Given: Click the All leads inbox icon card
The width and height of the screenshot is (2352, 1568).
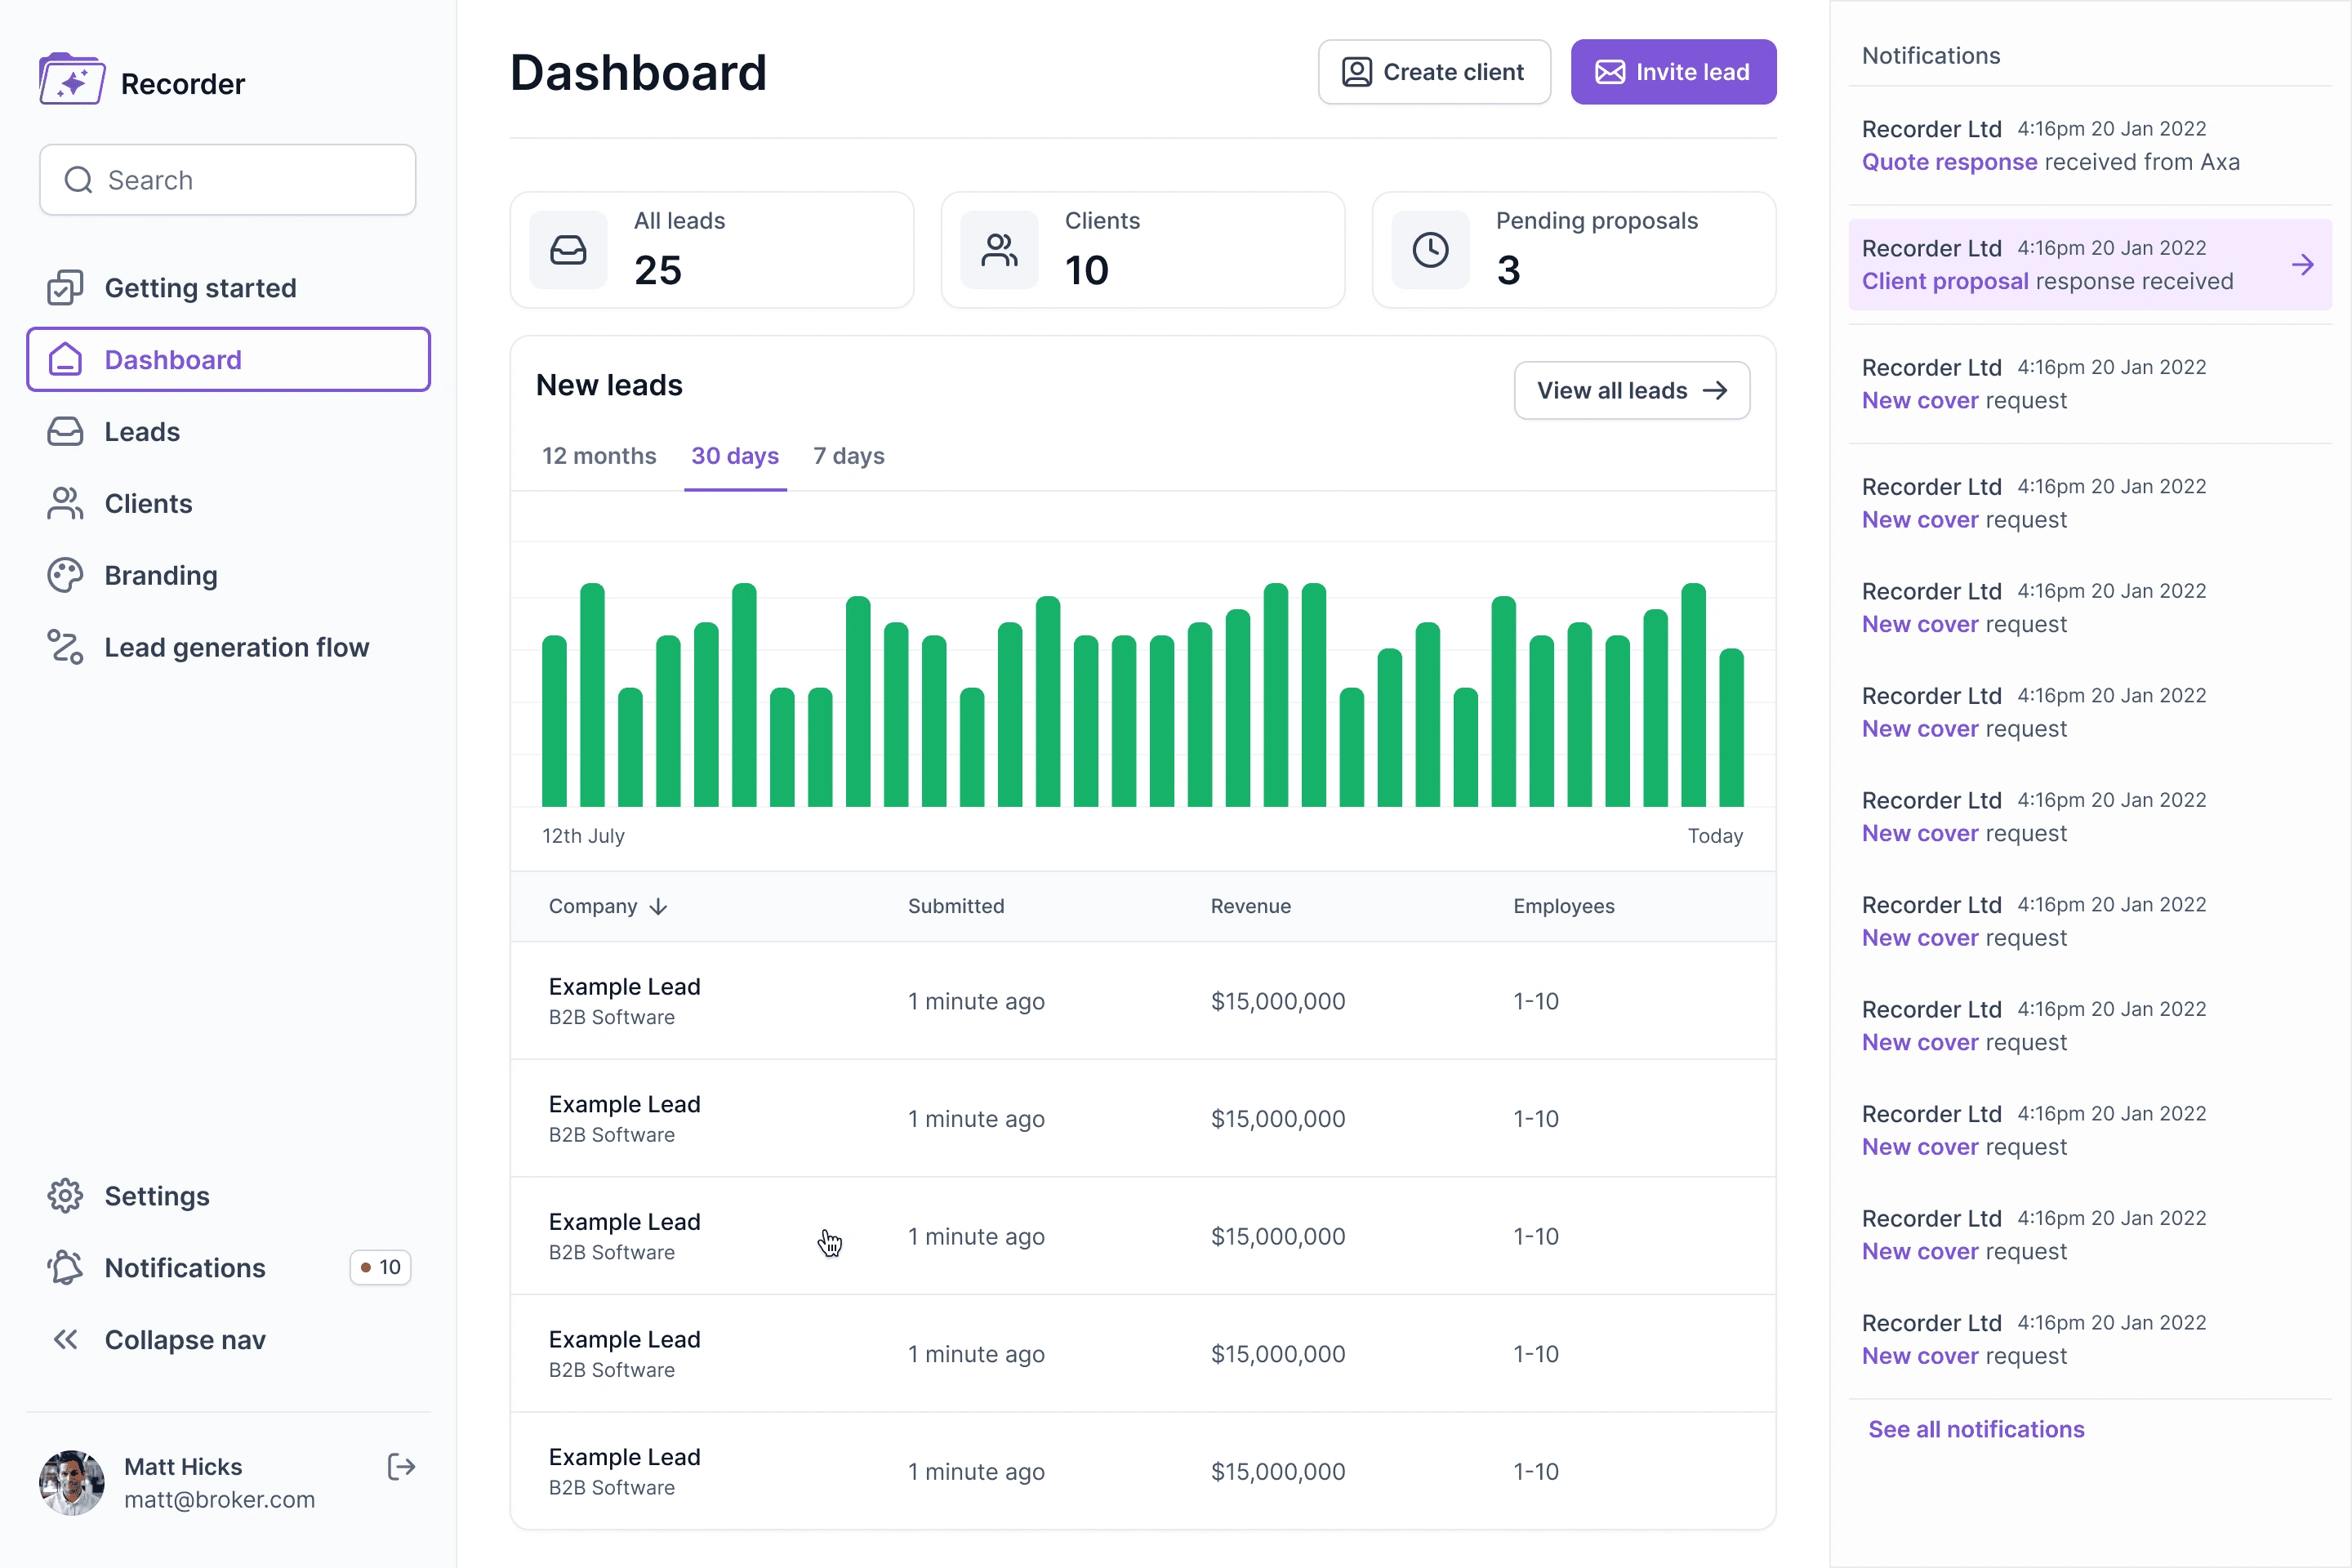Looking at the screenshot, I should [x=568, y=250].
